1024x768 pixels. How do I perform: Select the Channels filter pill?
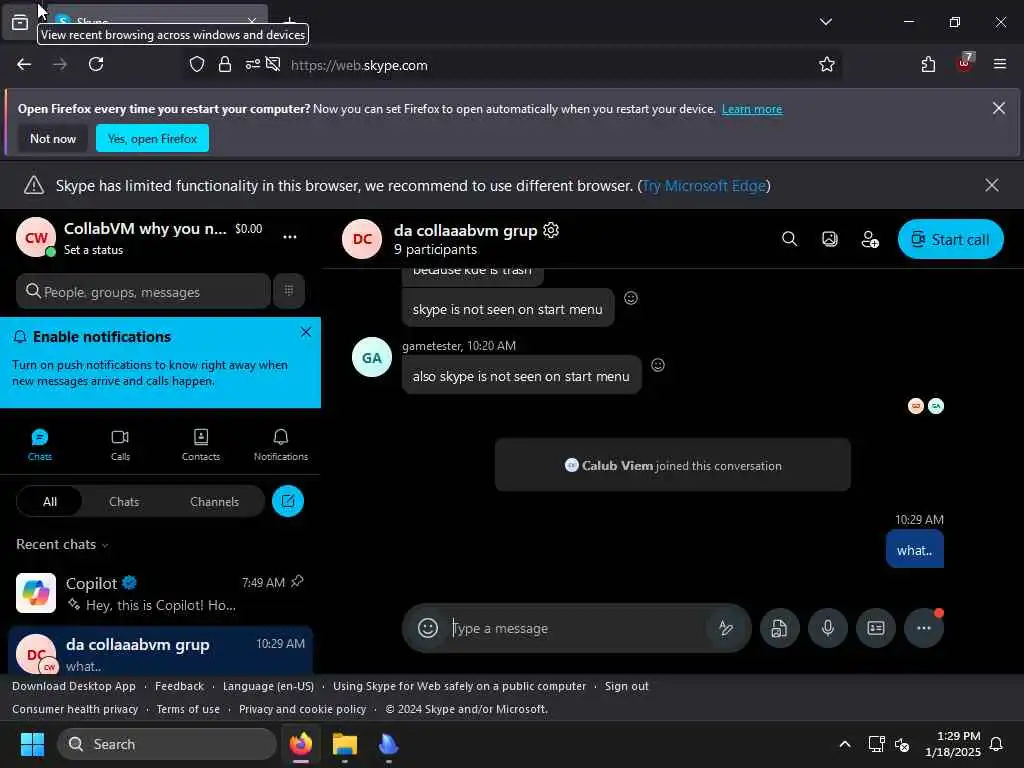214,502
